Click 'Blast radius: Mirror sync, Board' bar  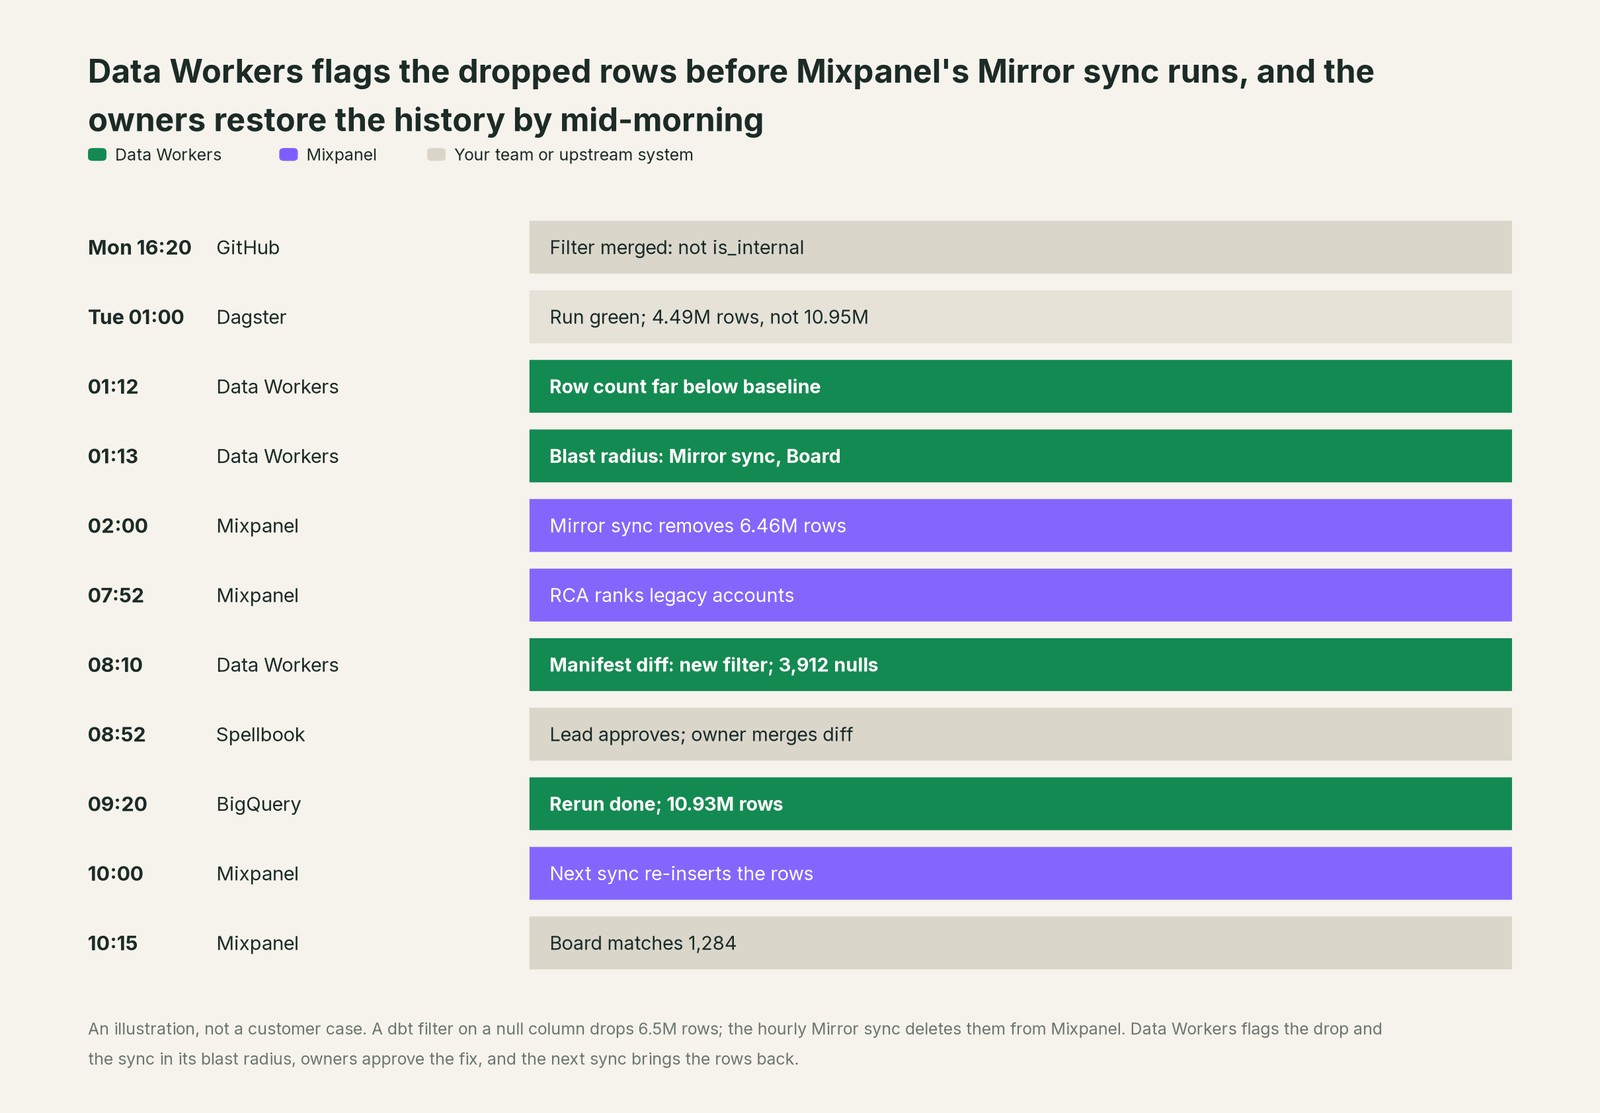1020,456
